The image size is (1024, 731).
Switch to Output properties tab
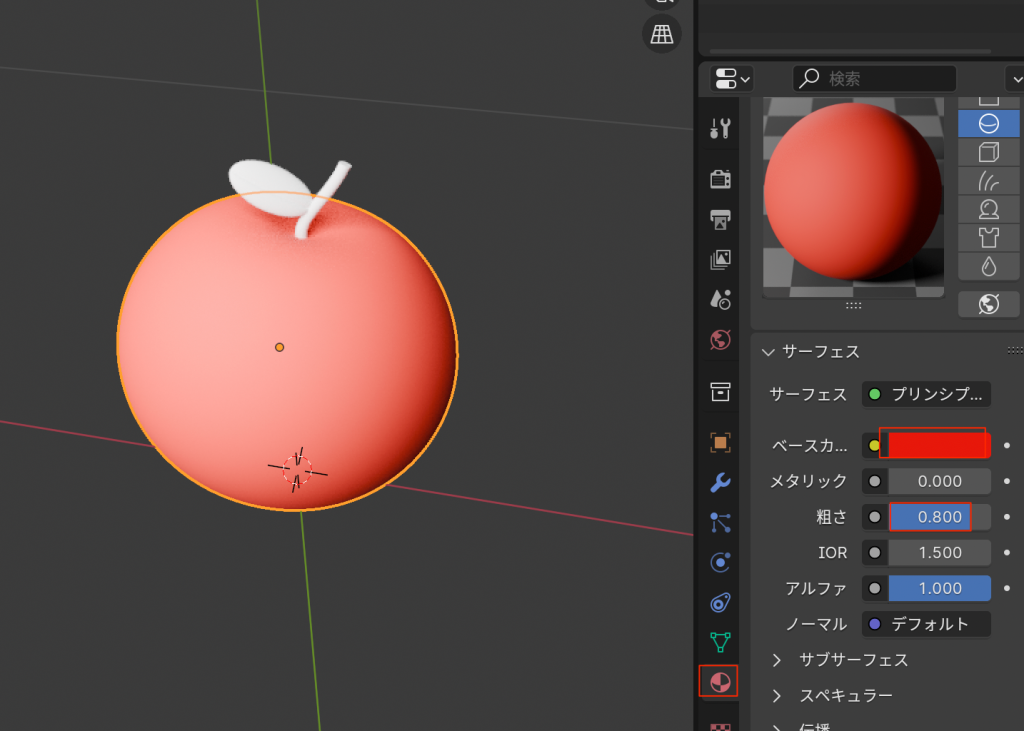(x=719, y=219)
